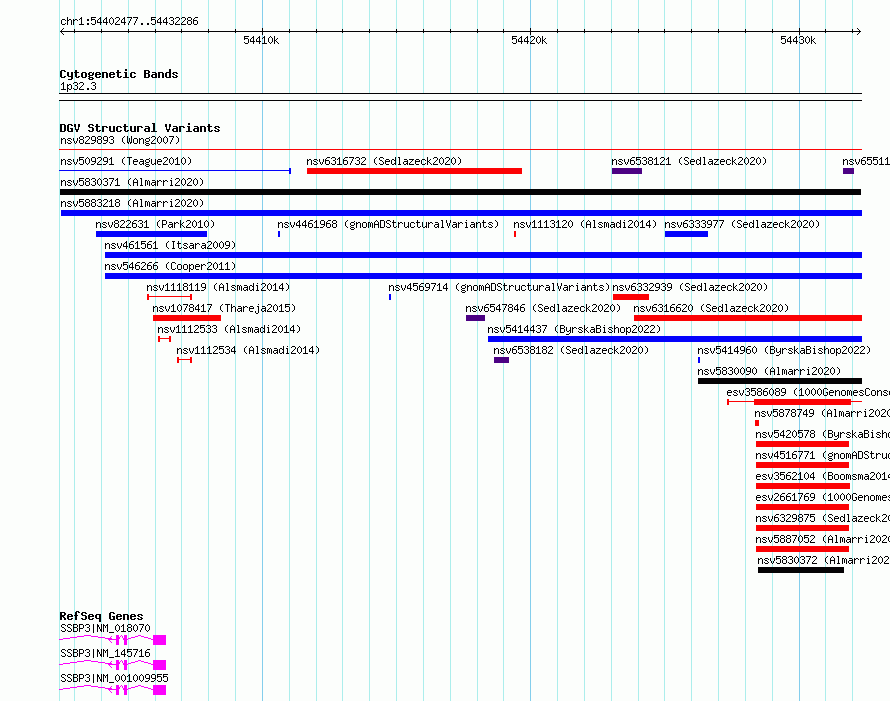Viewport: 890px width, 701px height.
Task: Click the esv3562104 variant label
Action: pyautogui.click(x=822, y=476)
